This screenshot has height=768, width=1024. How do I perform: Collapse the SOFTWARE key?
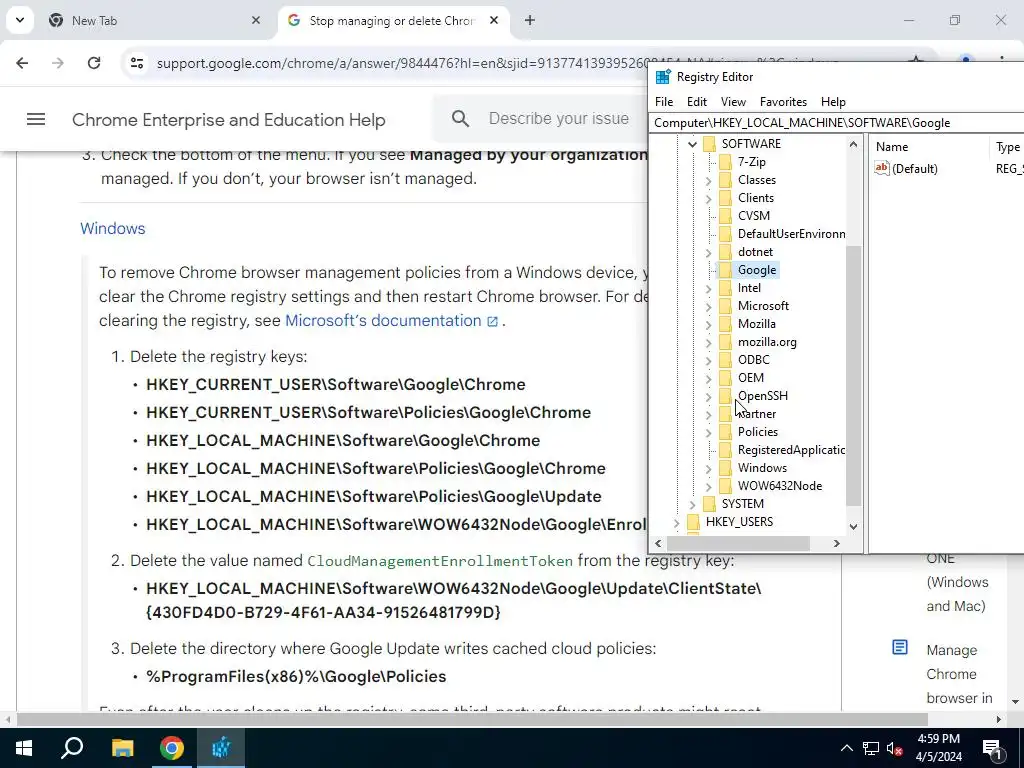pyautogui.click(x=692, y=144)
